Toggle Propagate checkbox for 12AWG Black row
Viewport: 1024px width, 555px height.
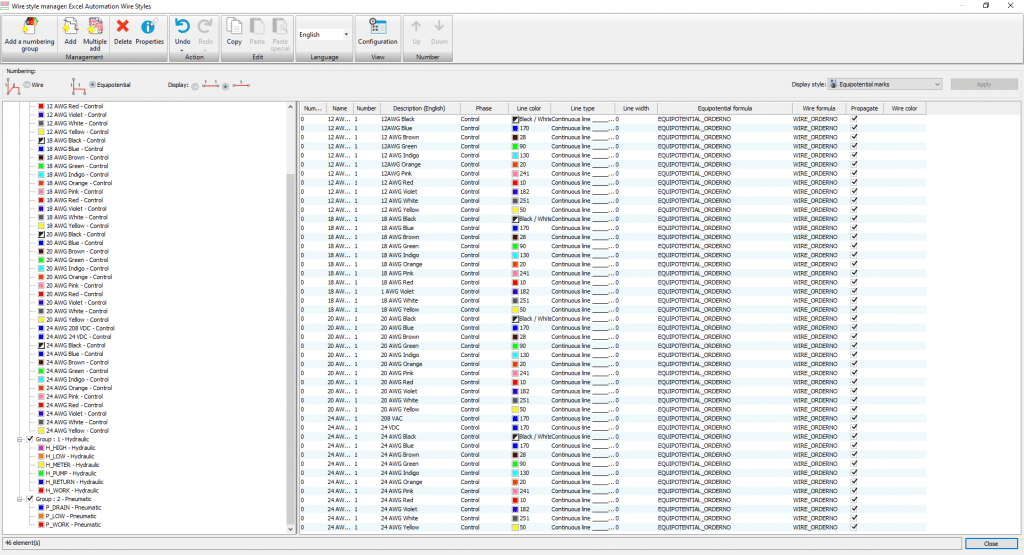tap(854, 119)
